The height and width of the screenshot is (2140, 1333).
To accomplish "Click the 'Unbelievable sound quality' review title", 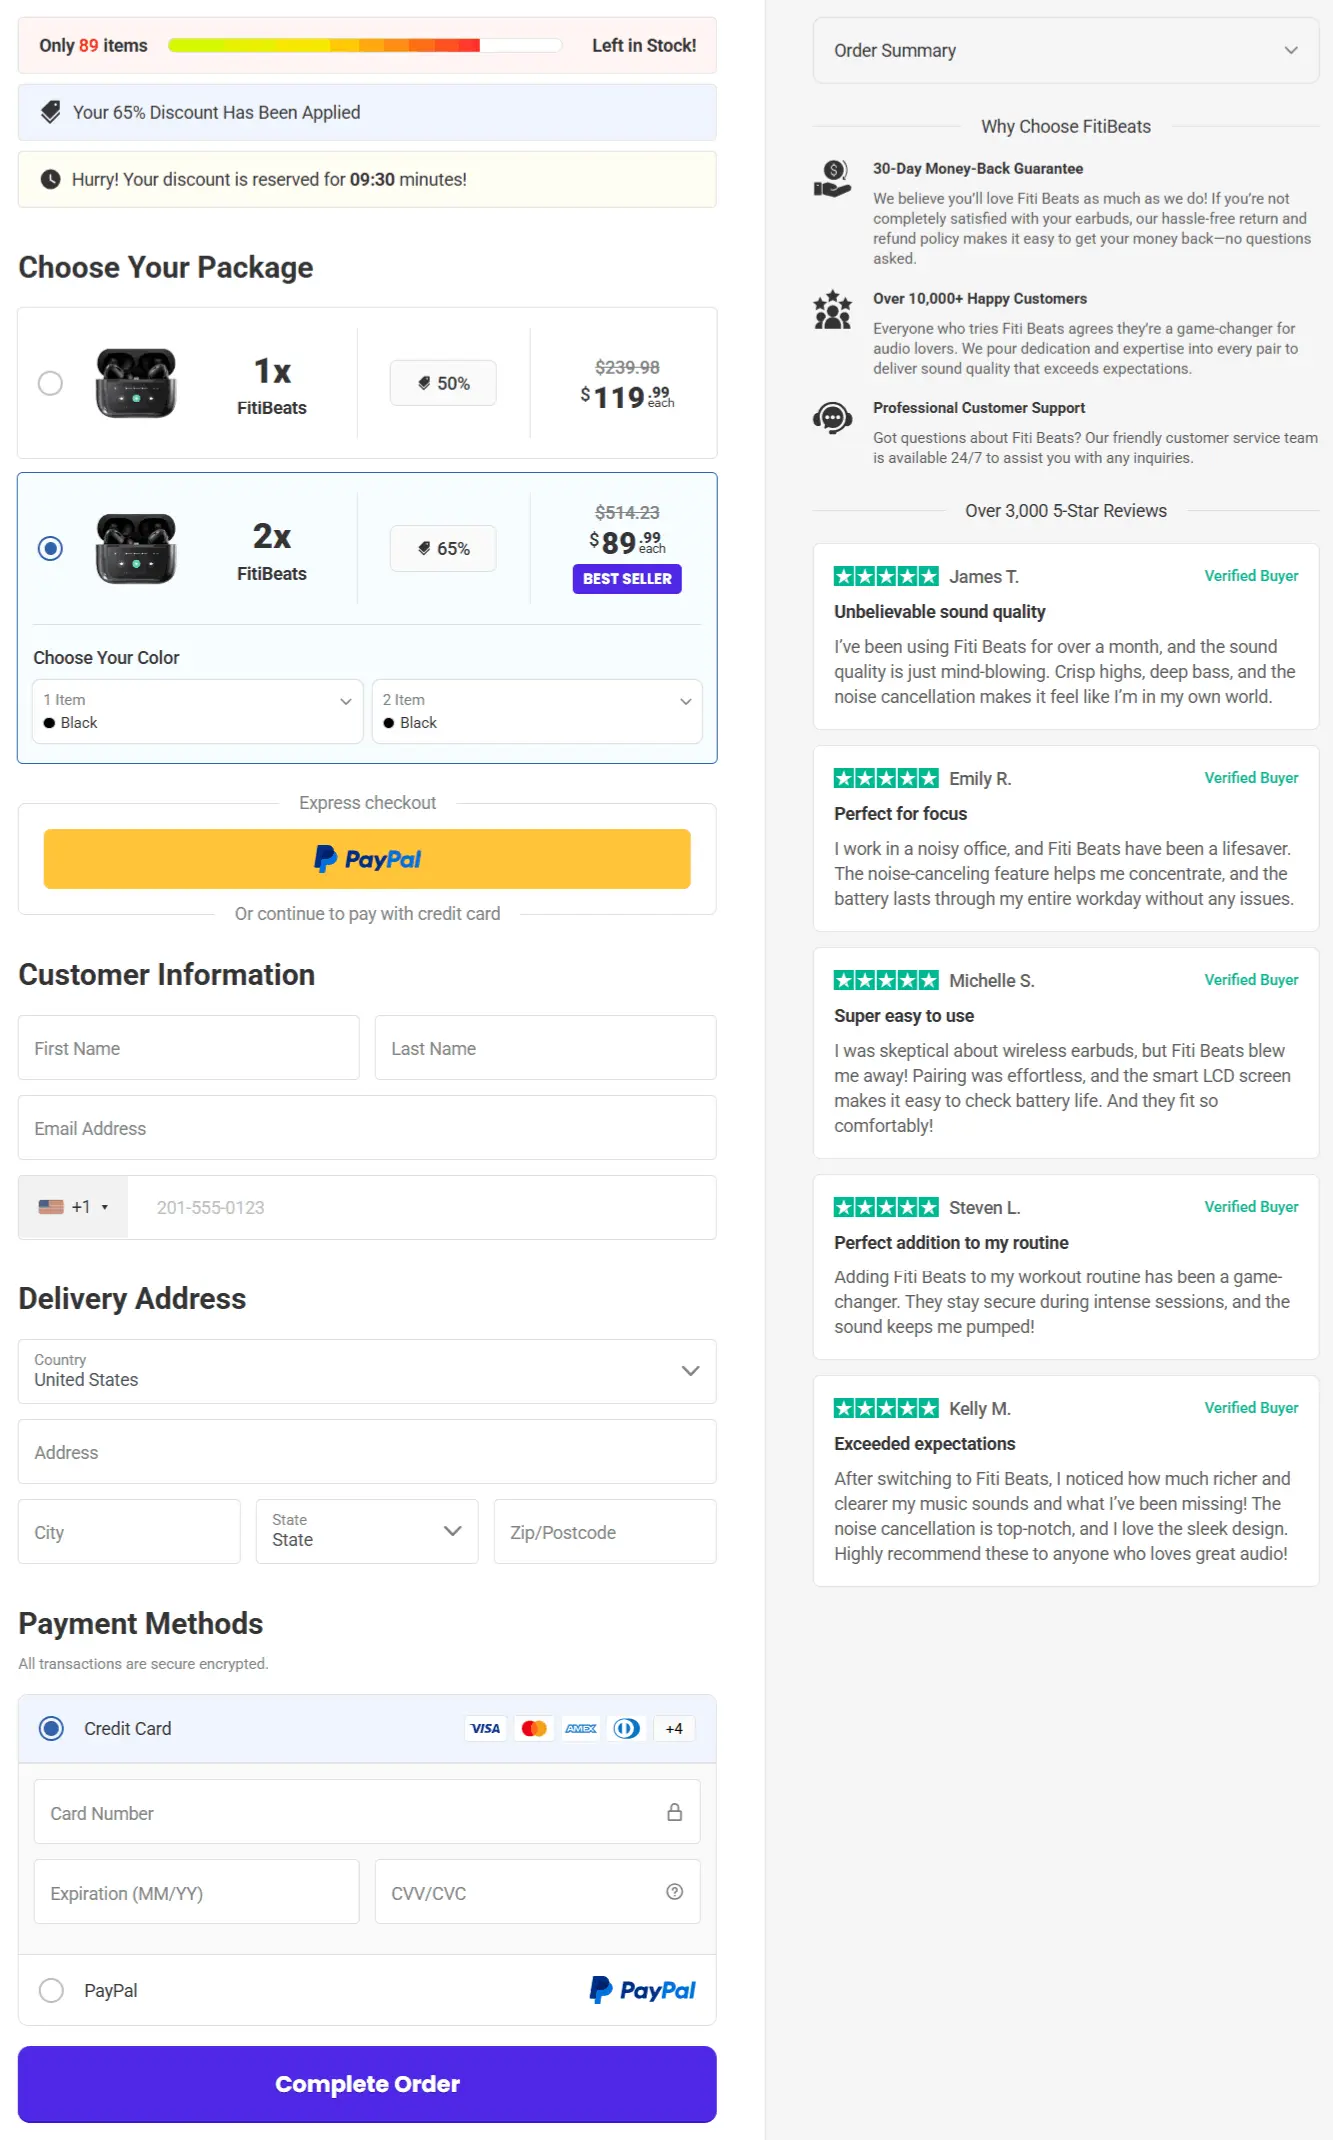I will pyautogui.click(x=940, y=611).
